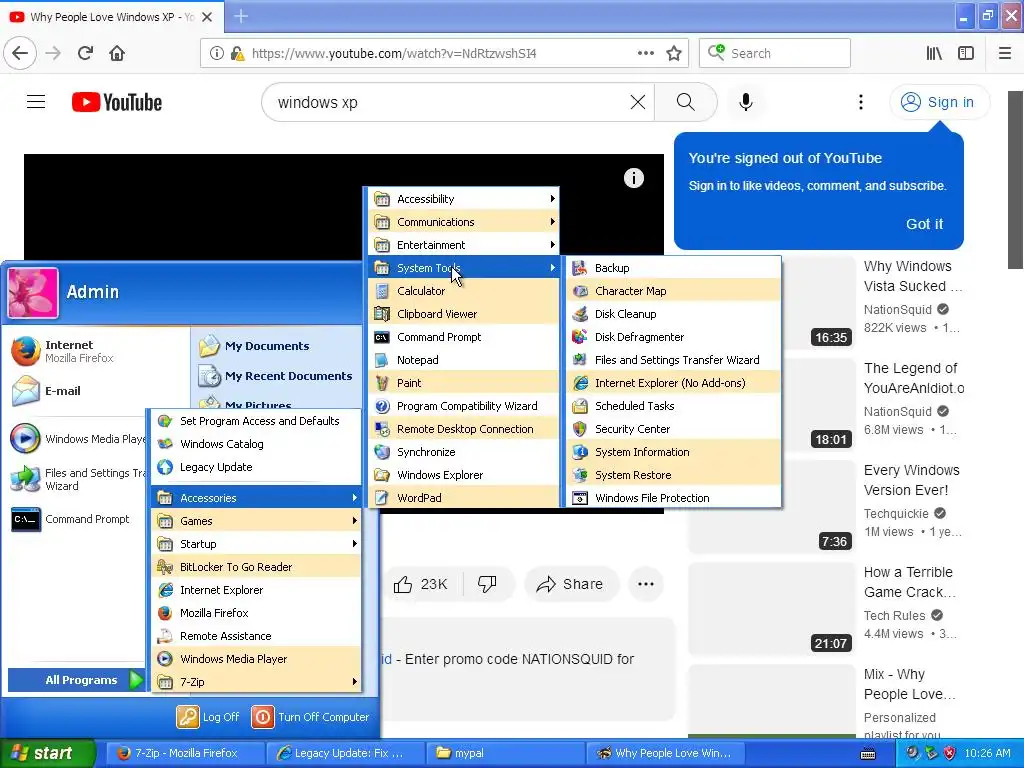Click the video dislike button
Viewport: 1024px width, 768px height.
[487, 584]
